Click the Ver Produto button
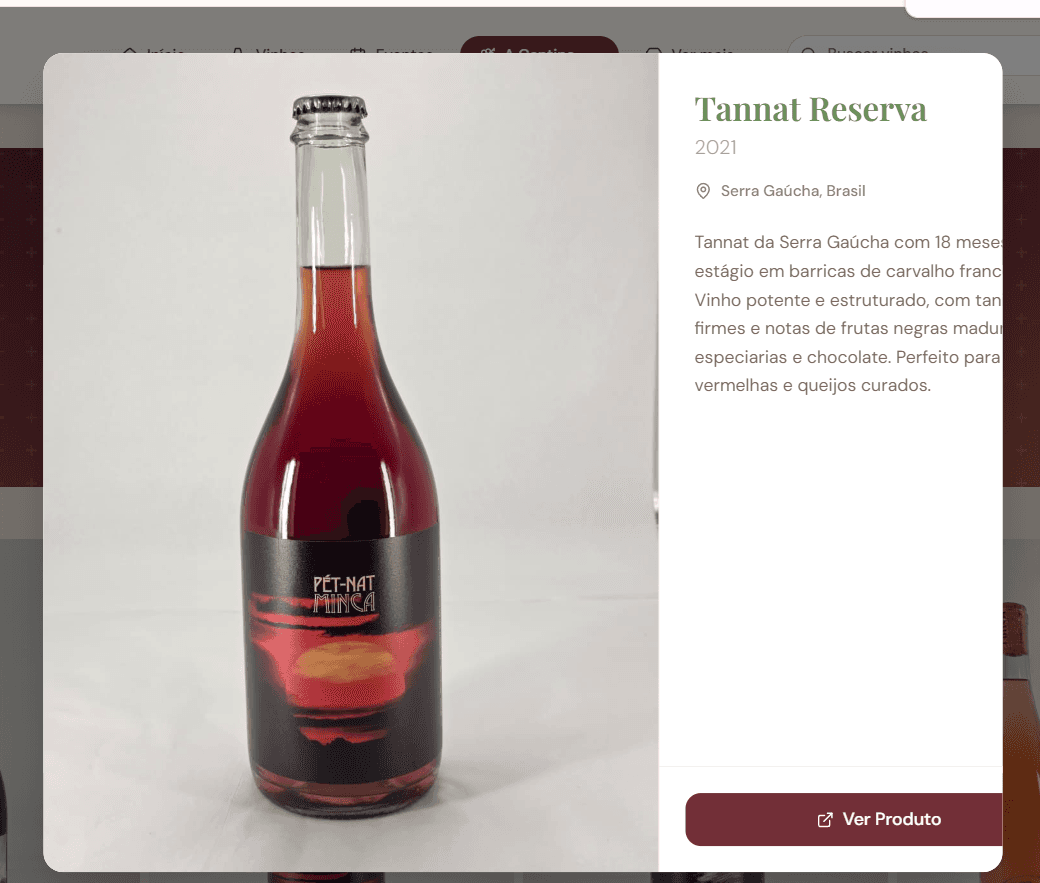This screenshot has height=883, width=1040. click(844, 819)
